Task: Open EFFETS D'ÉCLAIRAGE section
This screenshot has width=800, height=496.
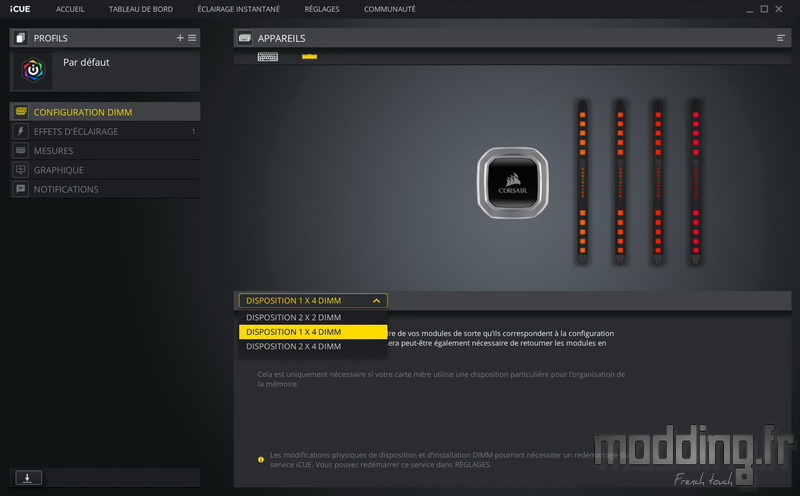Action: coord(105,131)
